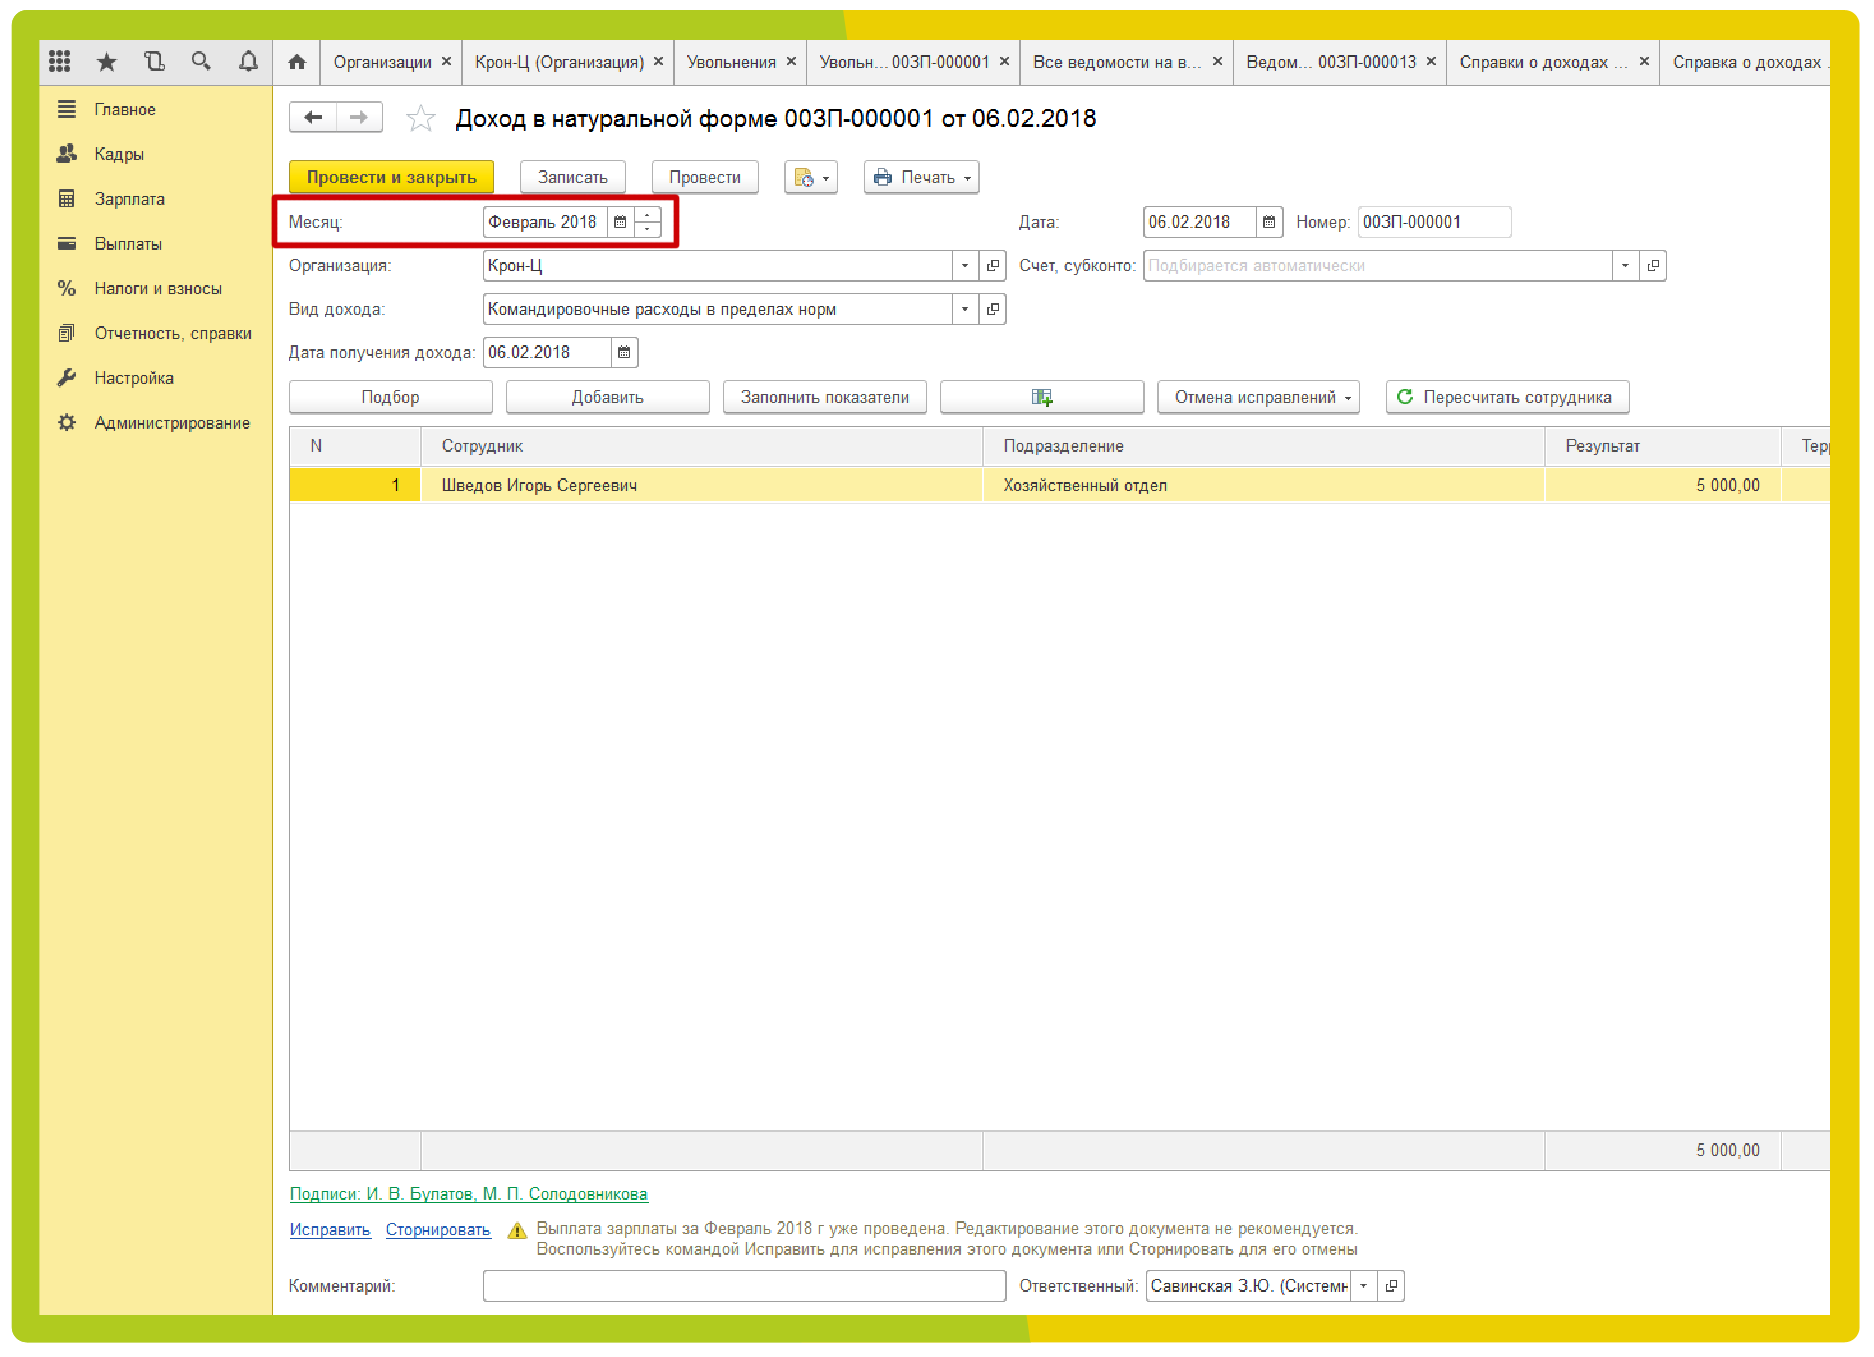Sort by the Сотрудник column header
This screenshot has height=1357, width=1874.
pos(701,446)
